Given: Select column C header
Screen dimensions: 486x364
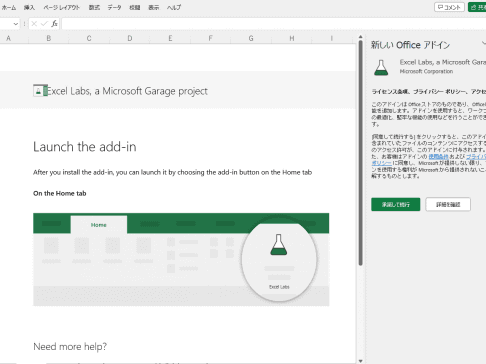Looking at the screenshot, I should (x=89, y=38).
